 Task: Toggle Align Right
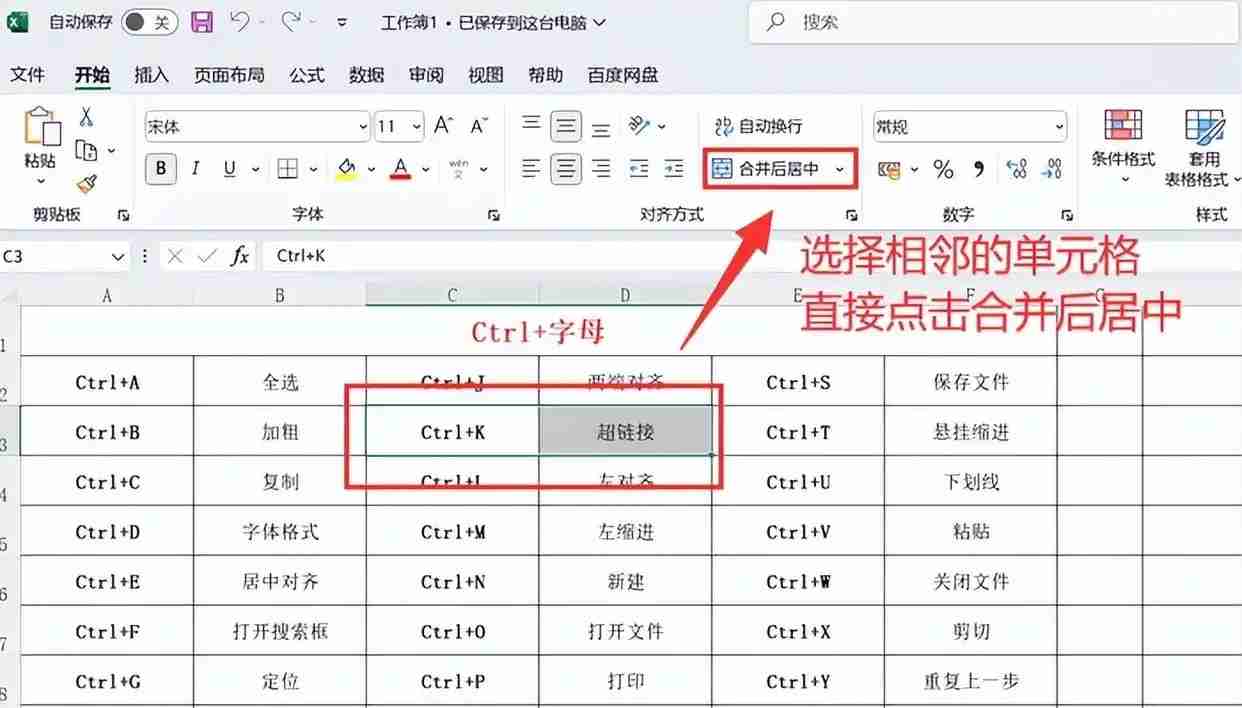click(601, 169)
